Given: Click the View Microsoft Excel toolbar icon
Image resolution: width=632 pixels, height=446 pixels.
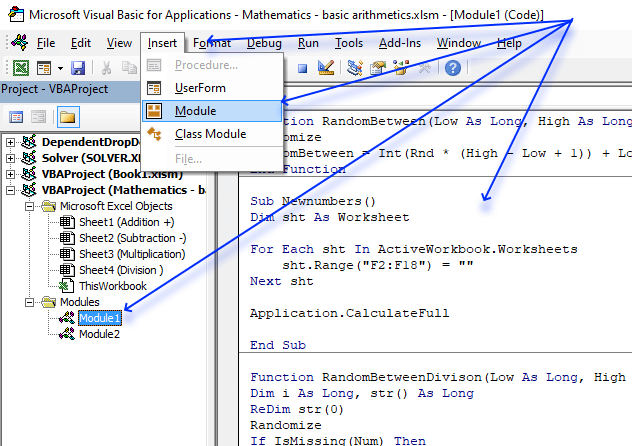Looking at the screenshot, I should pos(21,67).
